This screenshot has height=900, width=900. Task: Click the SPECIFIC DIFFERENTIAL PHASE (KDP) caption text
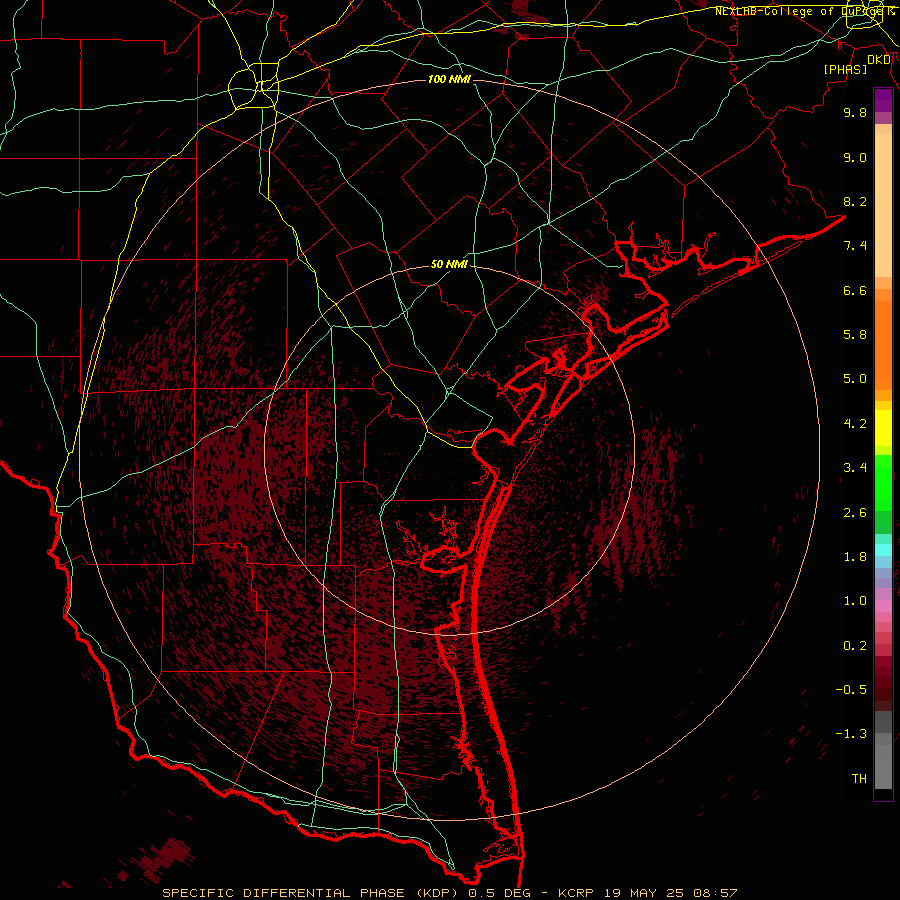coord(309,893)
